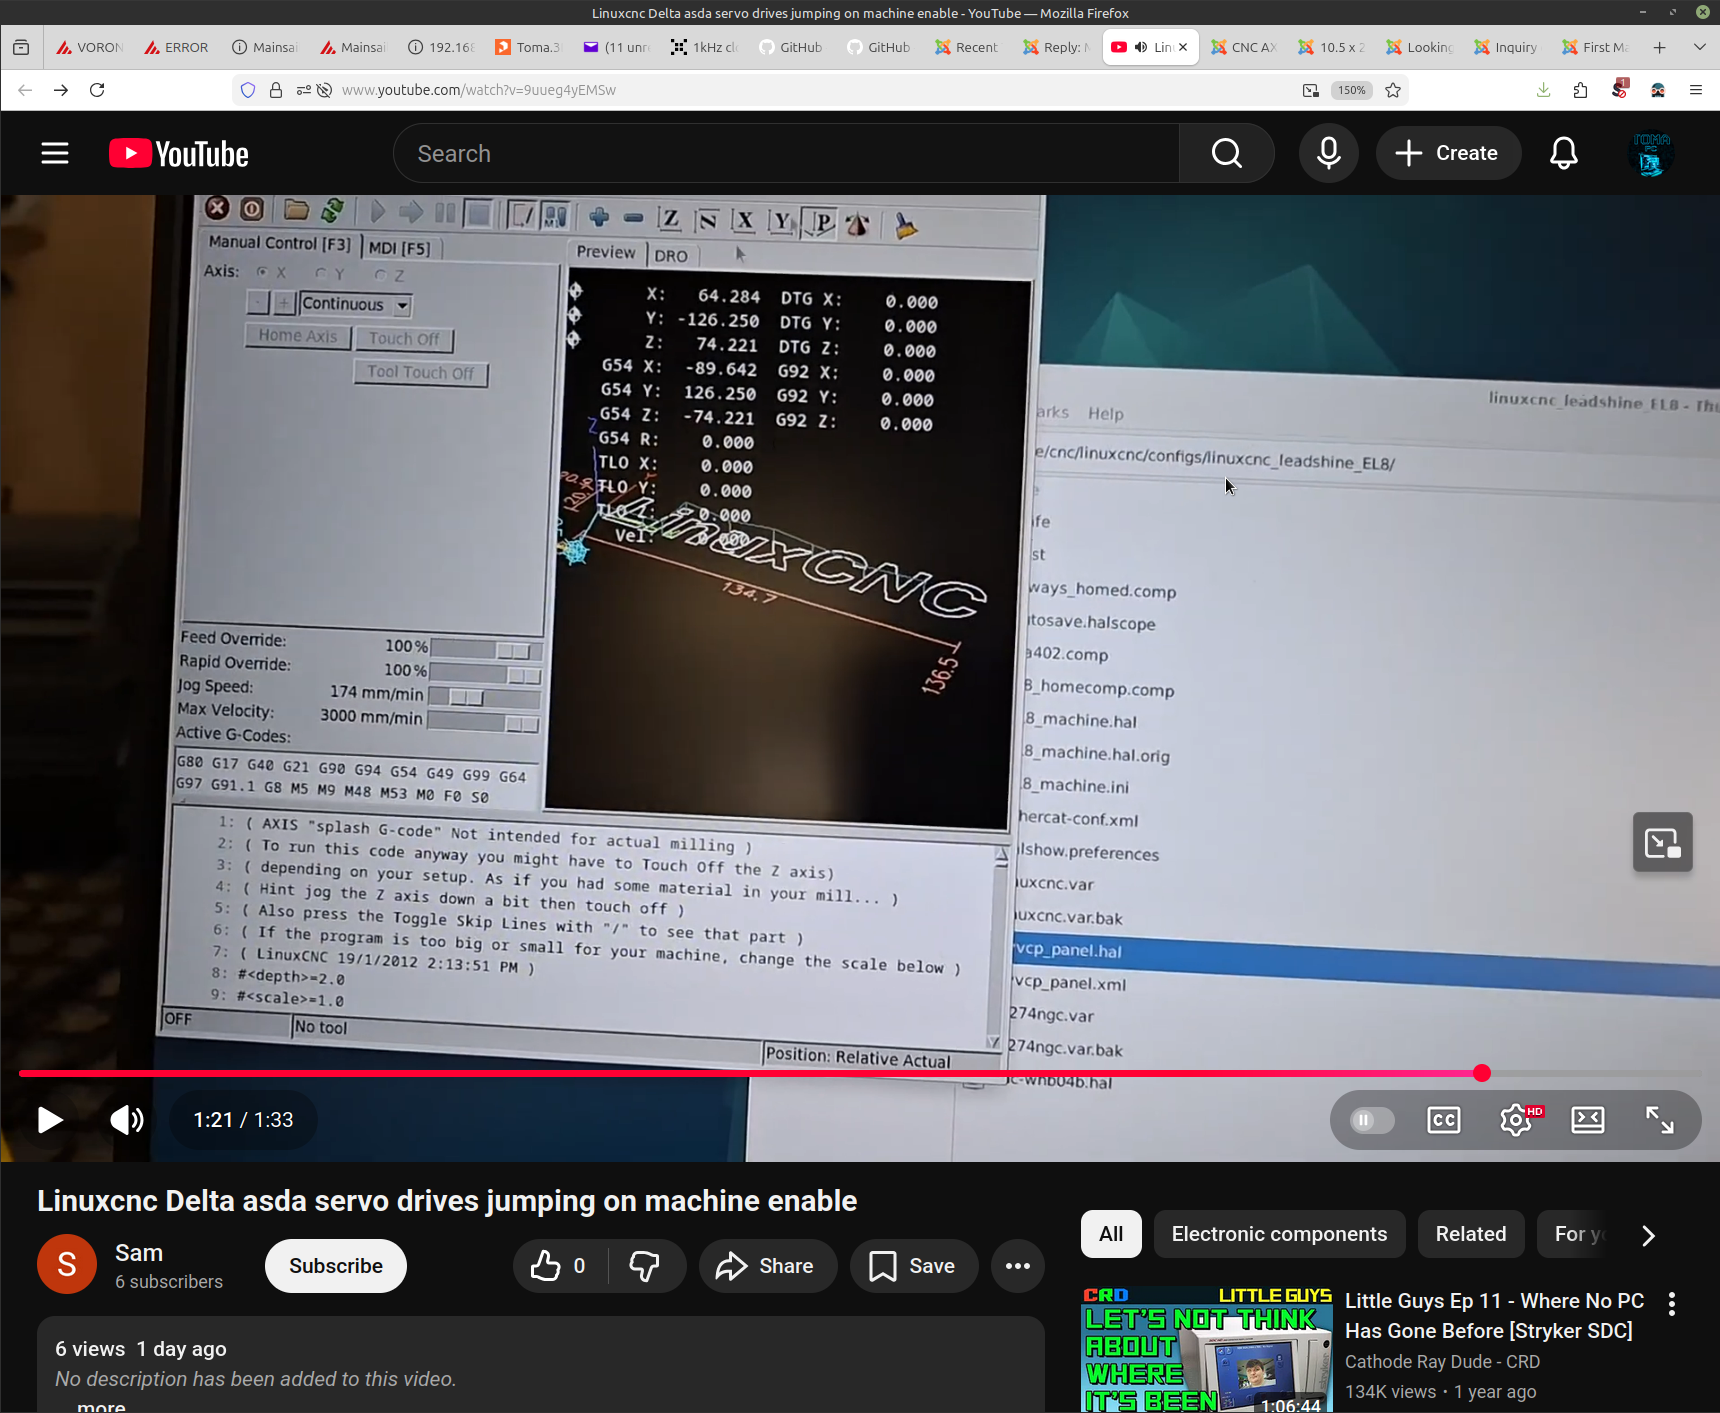Play the paused YouTube video

click(49, 1120)
